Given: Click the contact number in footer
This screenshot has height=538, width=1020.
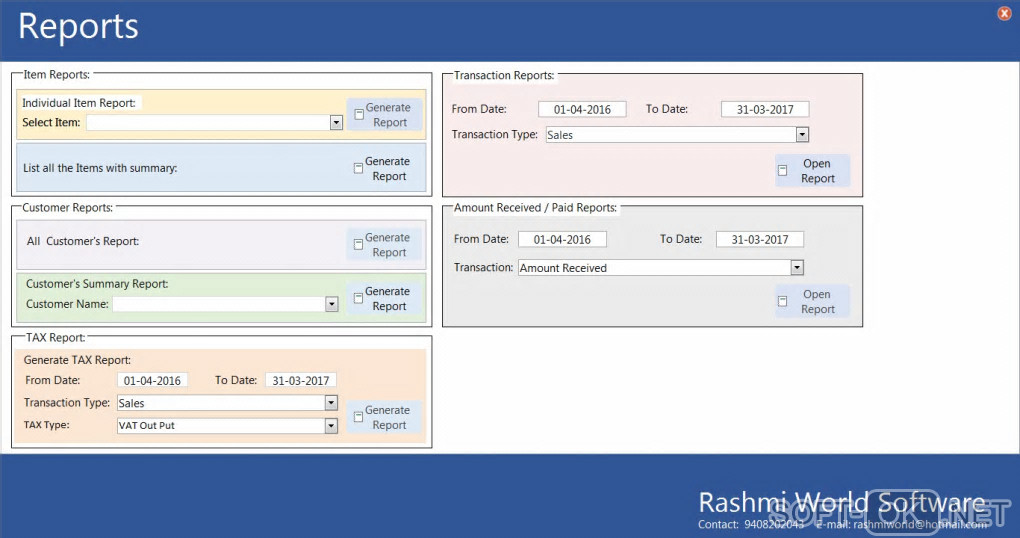Looking at the screenshot, I should [774, 524].
